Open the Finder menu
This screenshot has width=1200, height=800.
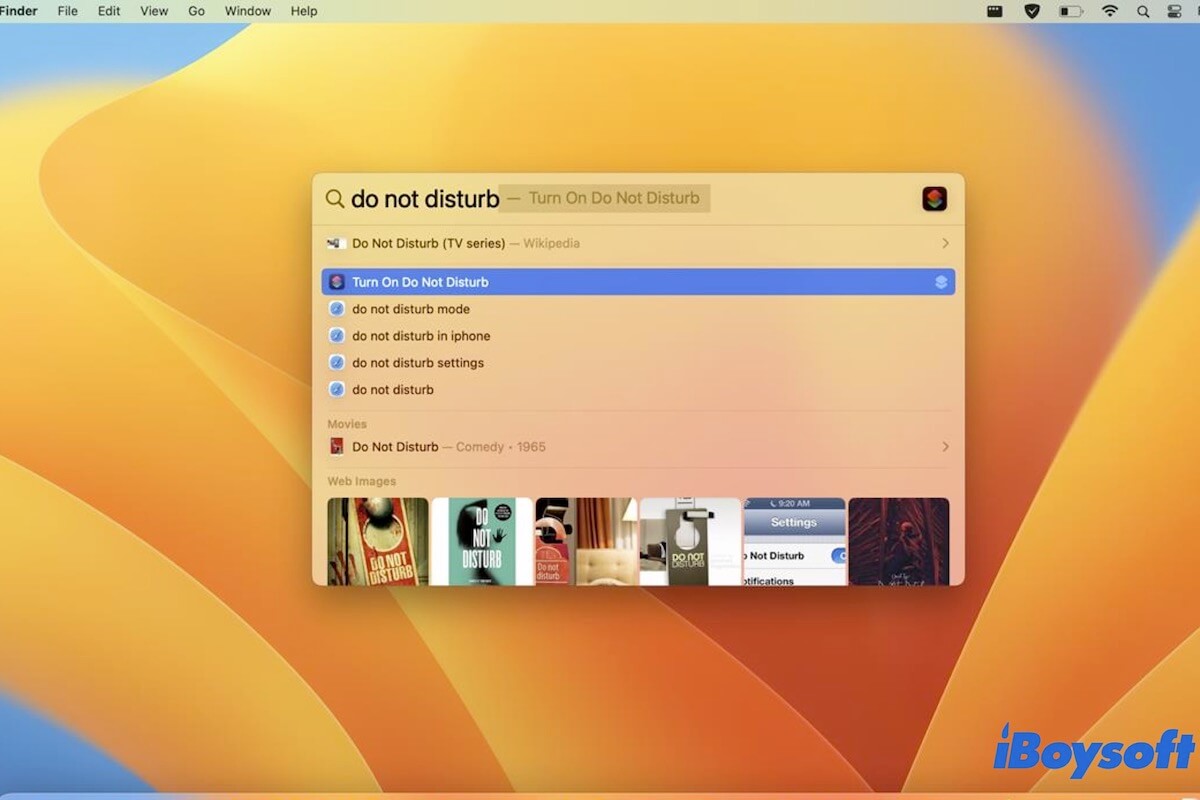pos(18,11)
